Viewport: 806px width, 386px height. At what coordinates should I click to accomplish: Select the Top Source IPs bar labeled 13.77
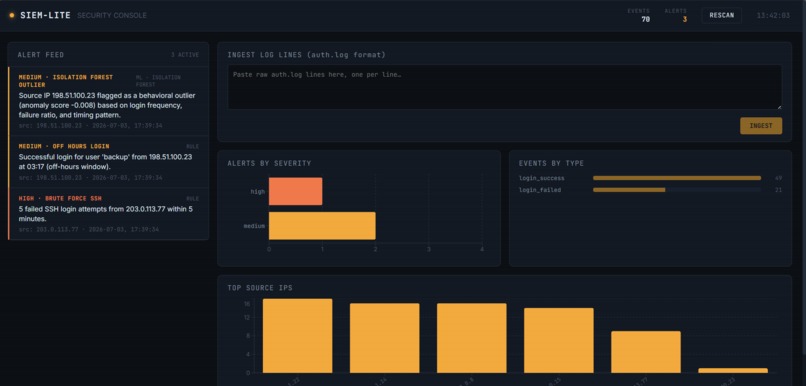point(646,352)
